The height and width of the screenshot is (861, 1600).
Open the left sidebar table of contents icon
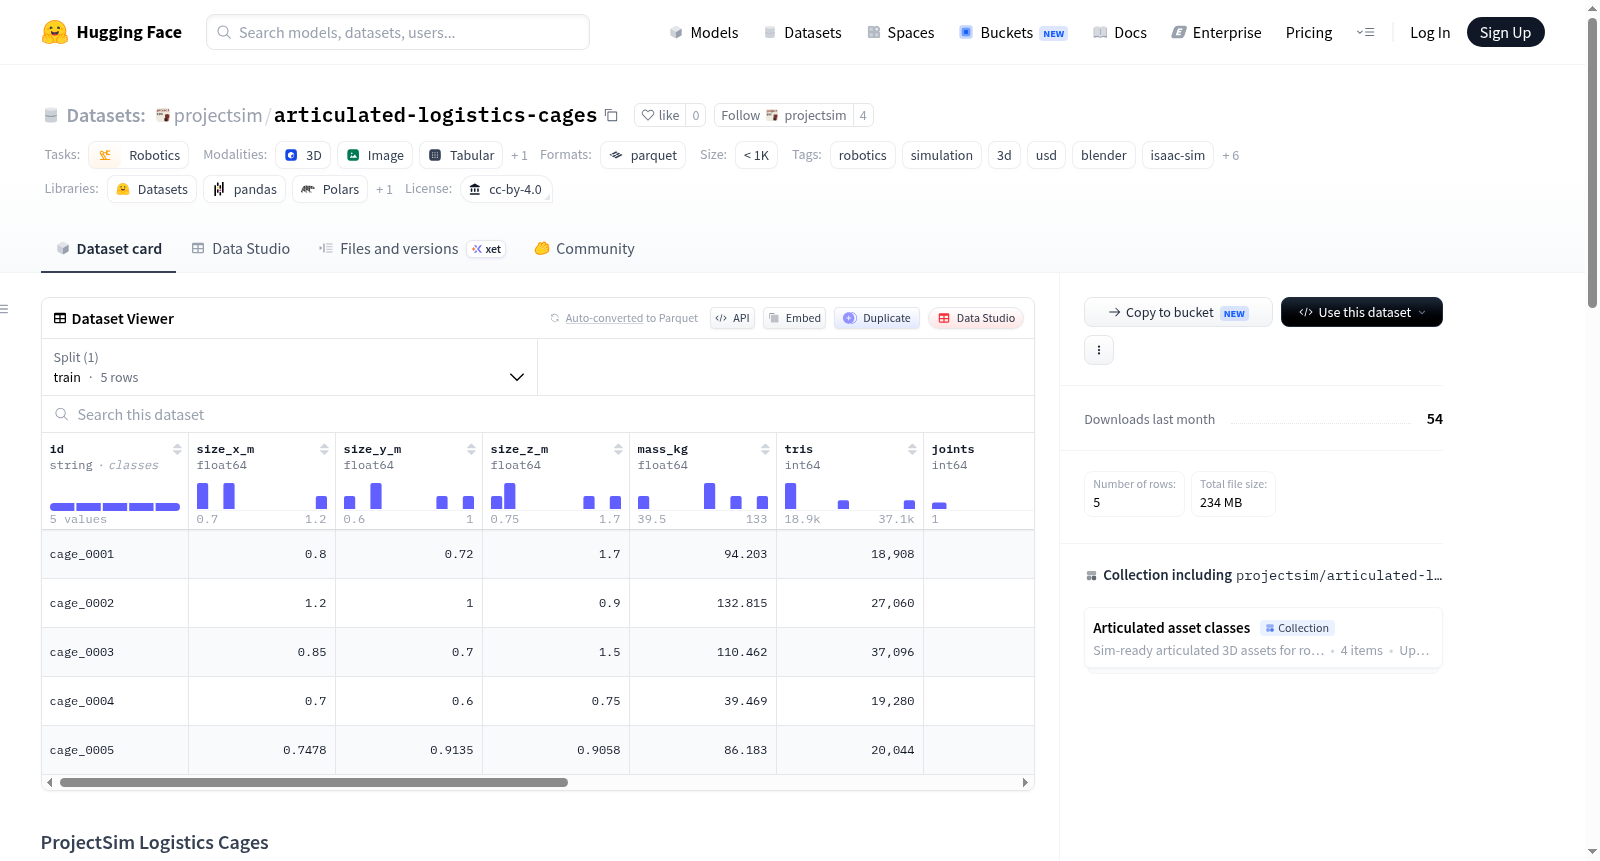pyautogui.click(x=4, y=309)
